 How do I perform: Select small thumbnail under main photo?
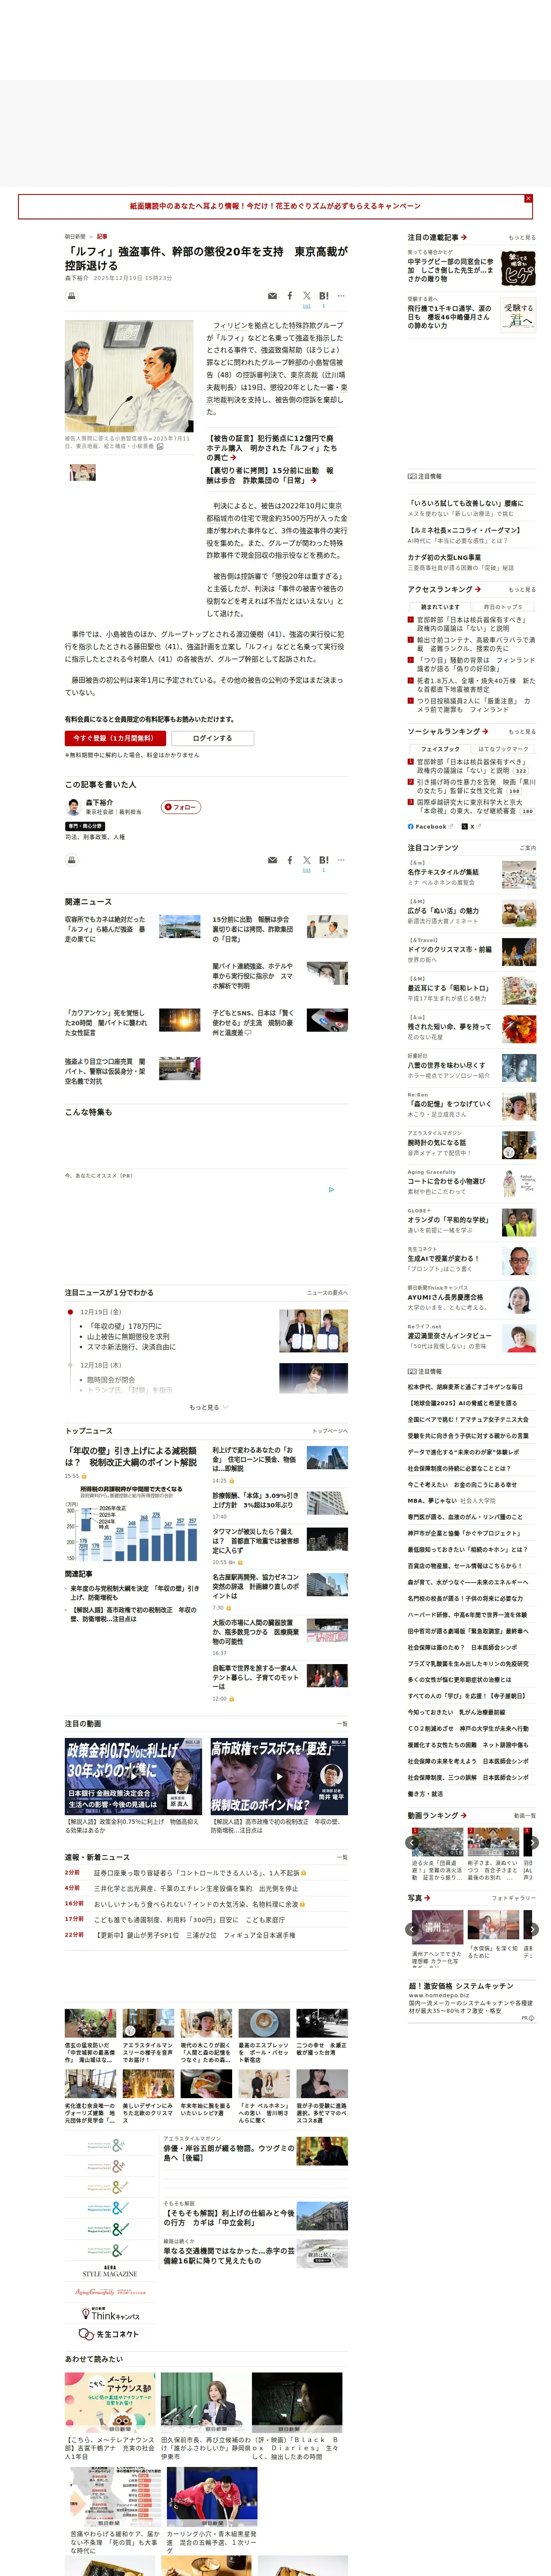click(x=83, y=472)
